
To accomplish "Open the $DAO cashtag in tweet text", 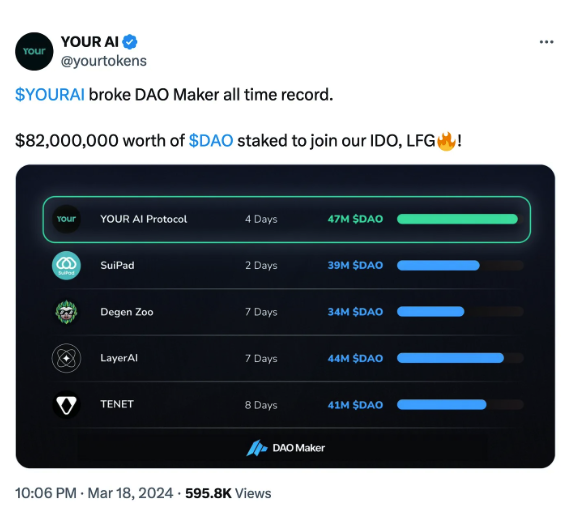I will (x=211, y=141).
